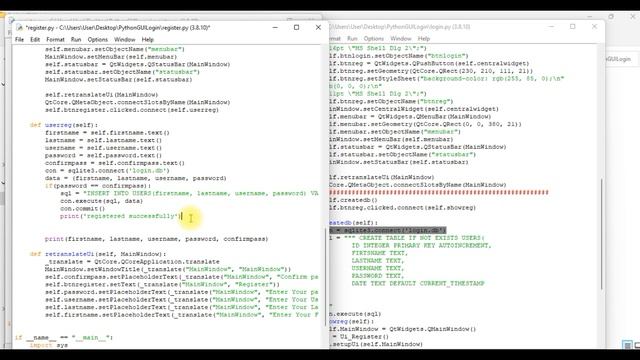640x360 pixels.
Task: Click the 'PythonGUILogin' label in the rearmost window
Action: click(618, 59)
